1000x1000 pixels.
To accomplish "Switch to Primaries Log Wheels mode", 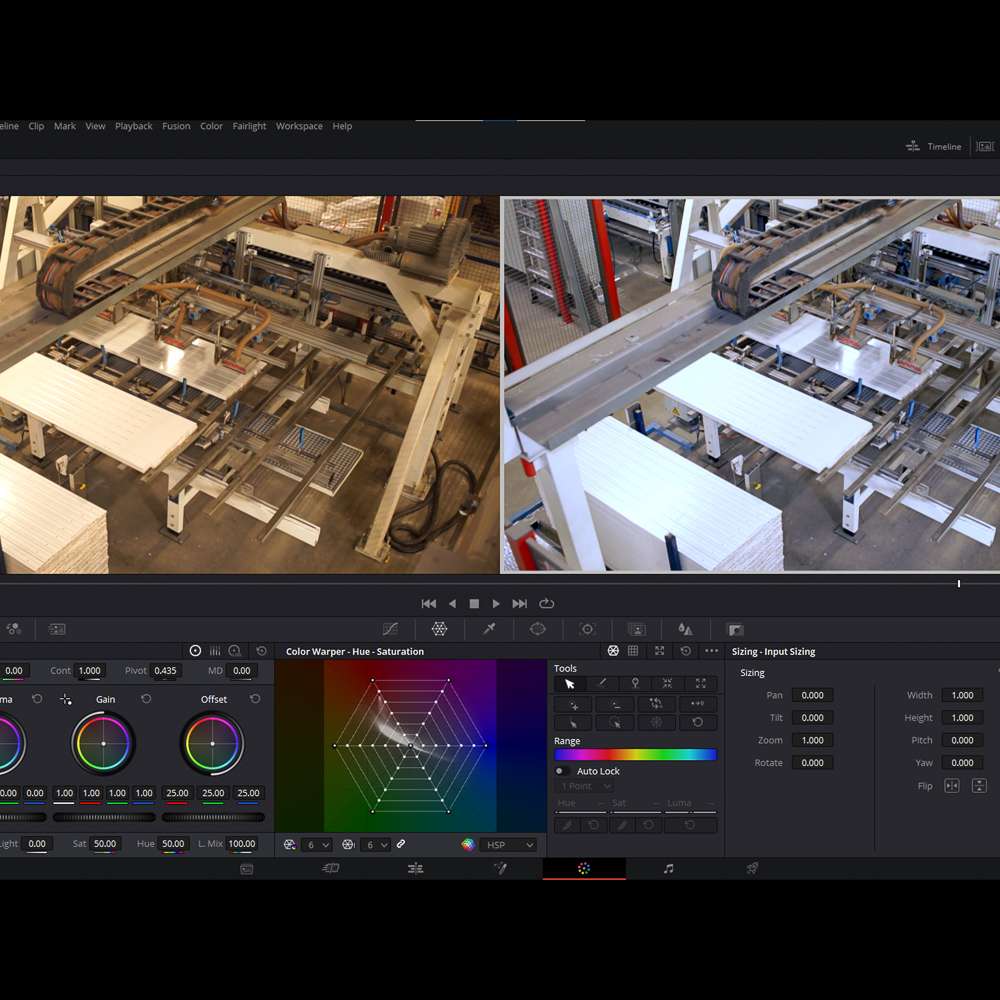I will pos(235,651).
